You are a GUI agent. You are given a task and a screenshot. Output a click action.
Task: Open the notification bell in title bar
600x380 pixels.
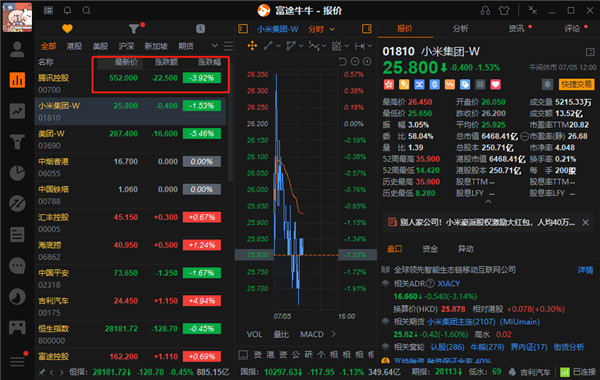67,10
